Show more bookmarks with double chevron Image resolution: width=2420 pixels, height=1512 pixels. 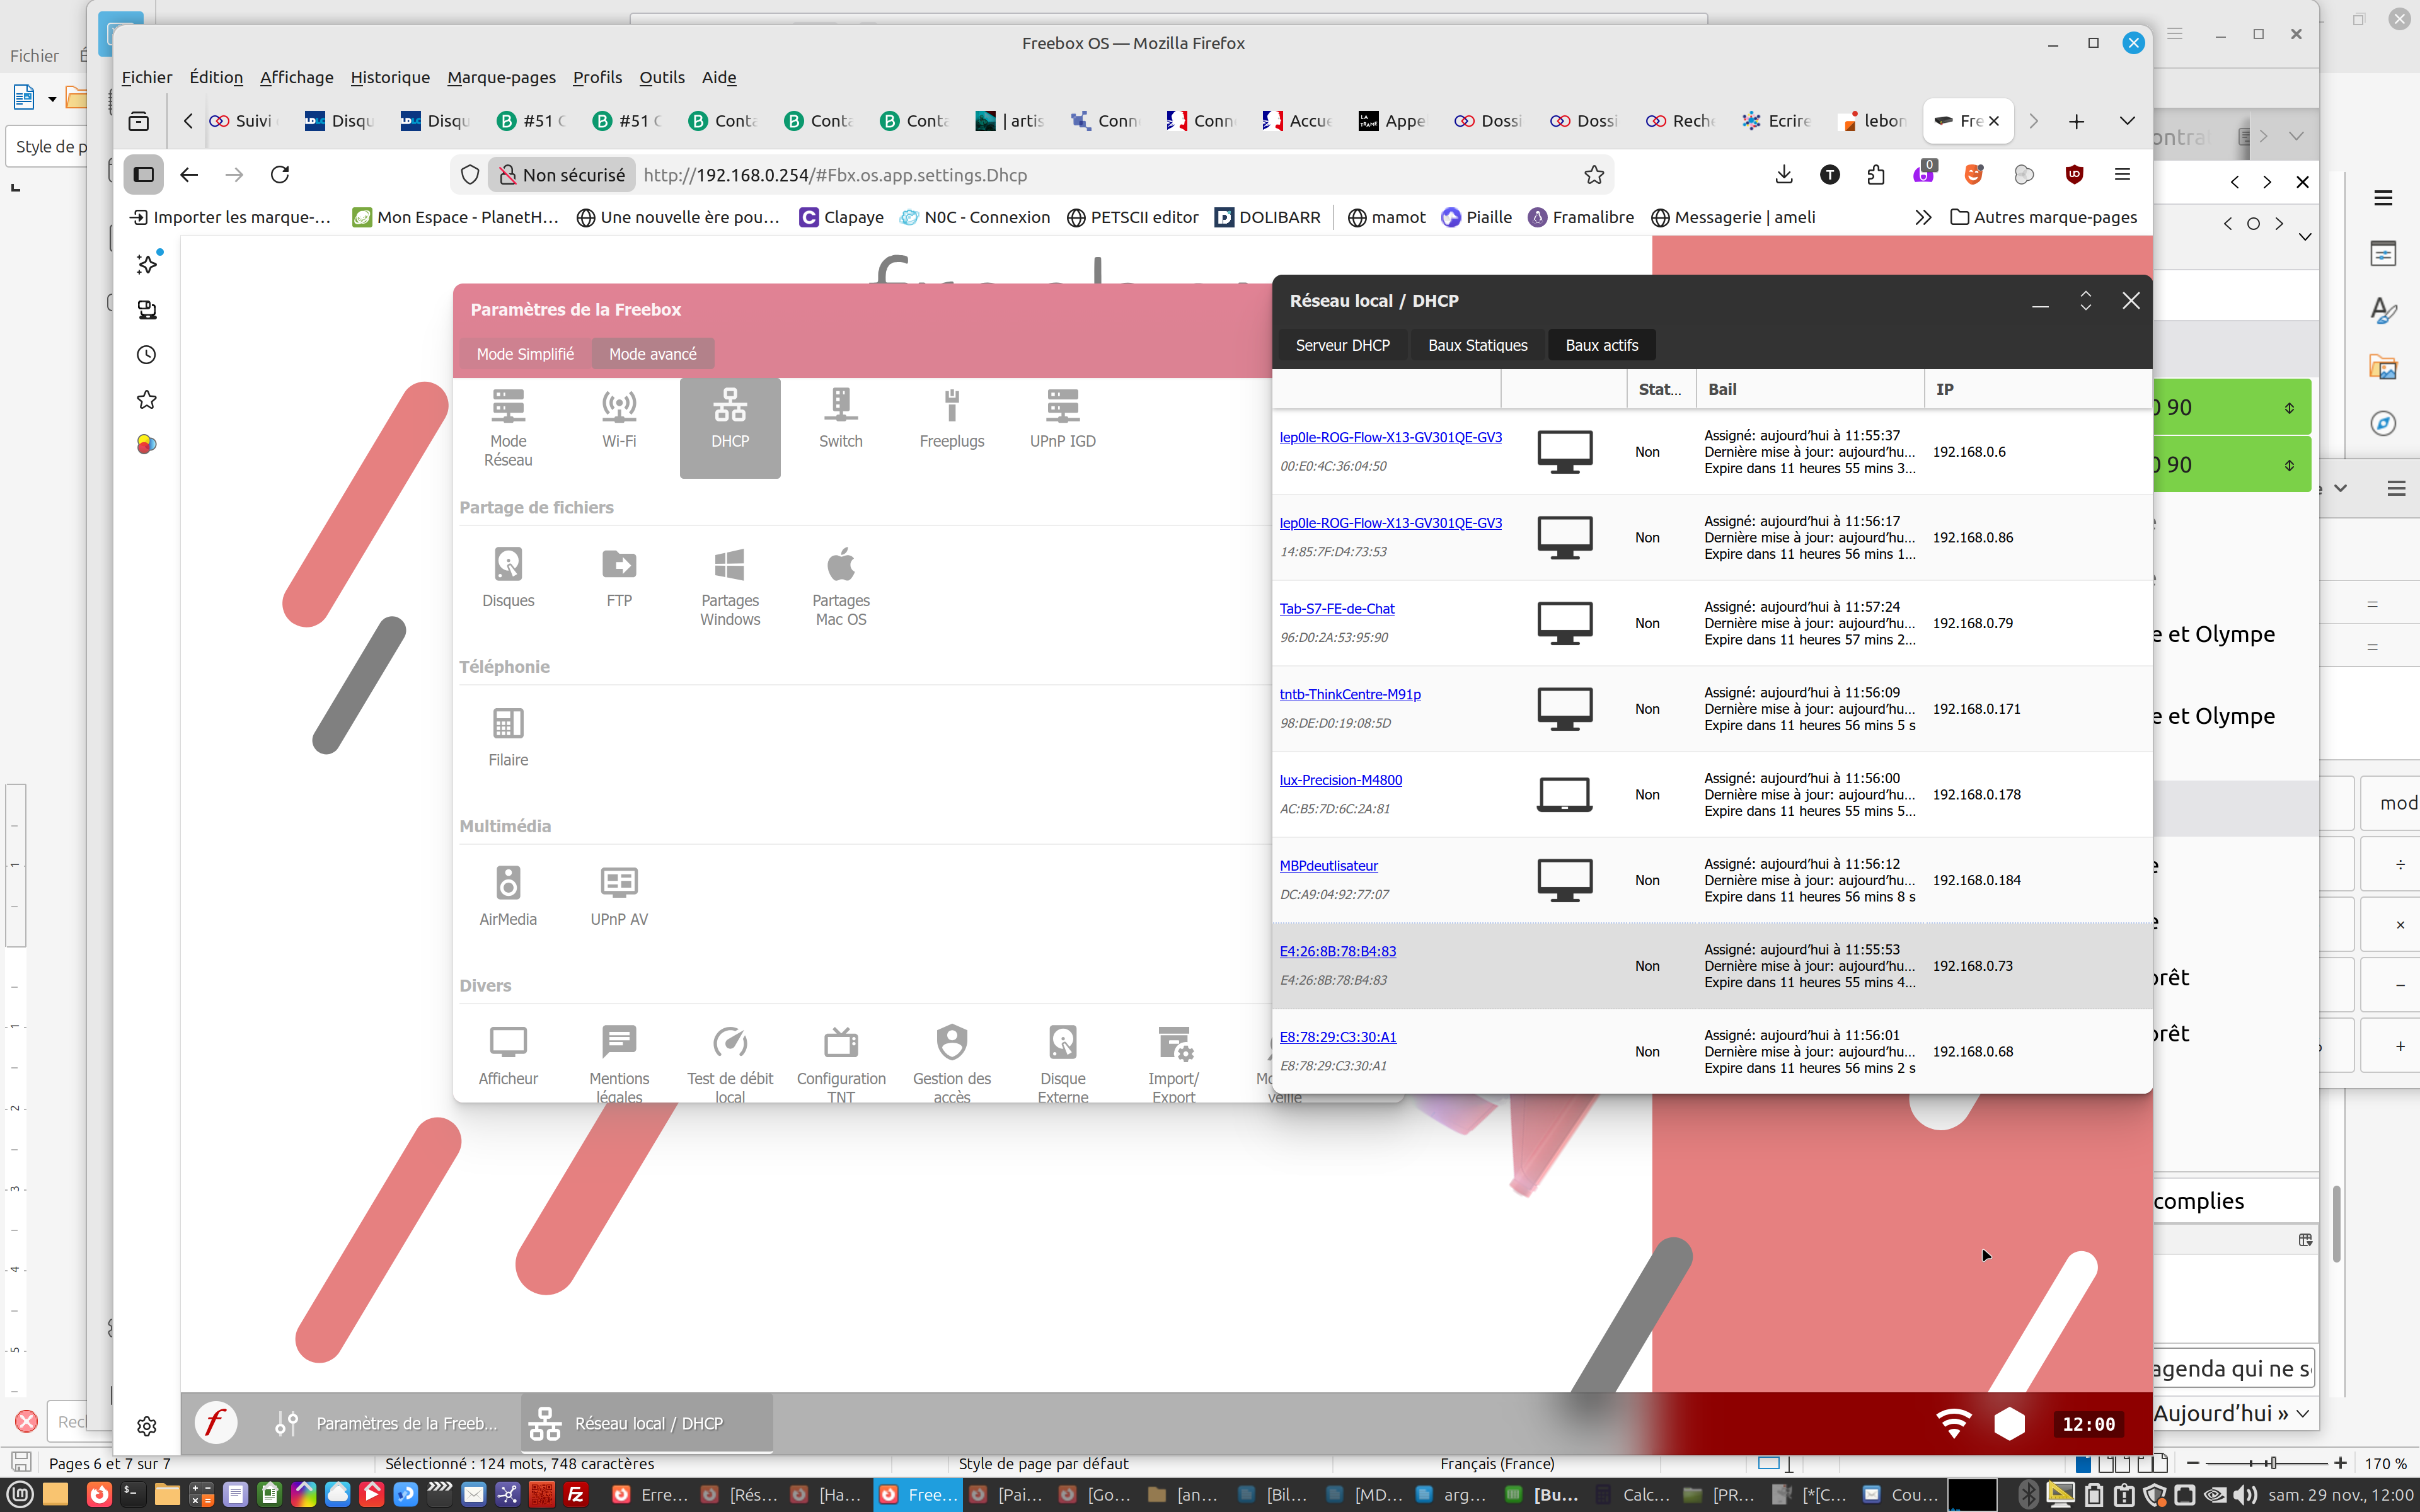tap(1922, 217)
